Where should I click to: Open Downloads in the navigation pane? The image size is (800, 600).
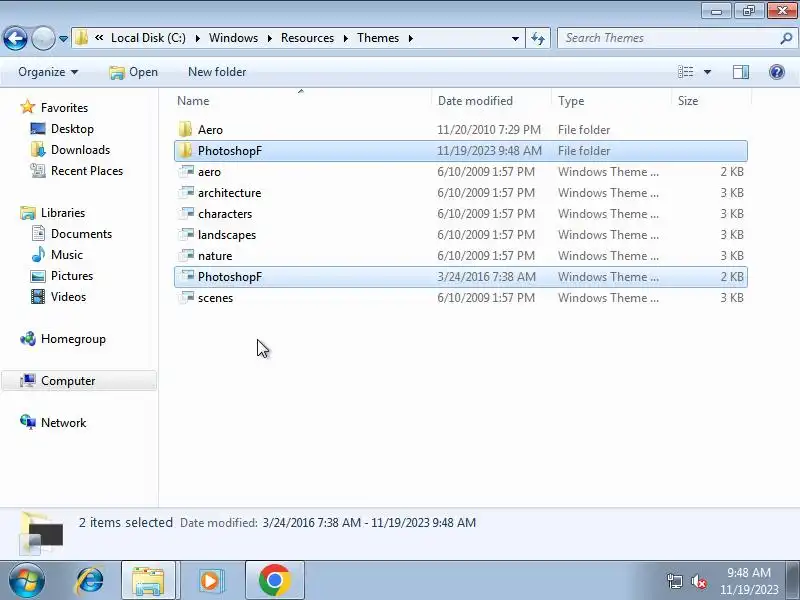[x=70, y=149]
